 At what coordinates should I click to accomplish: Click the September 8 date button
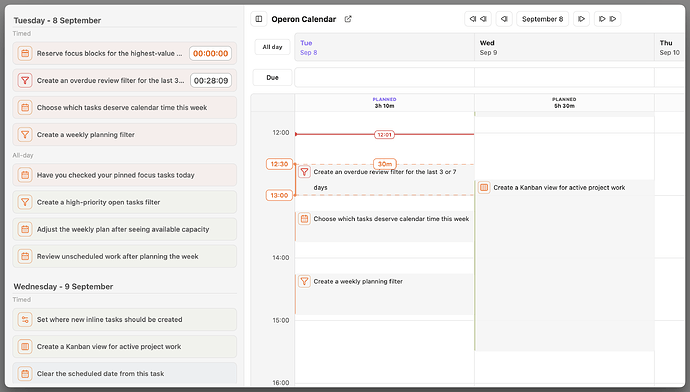pos(543,19)
